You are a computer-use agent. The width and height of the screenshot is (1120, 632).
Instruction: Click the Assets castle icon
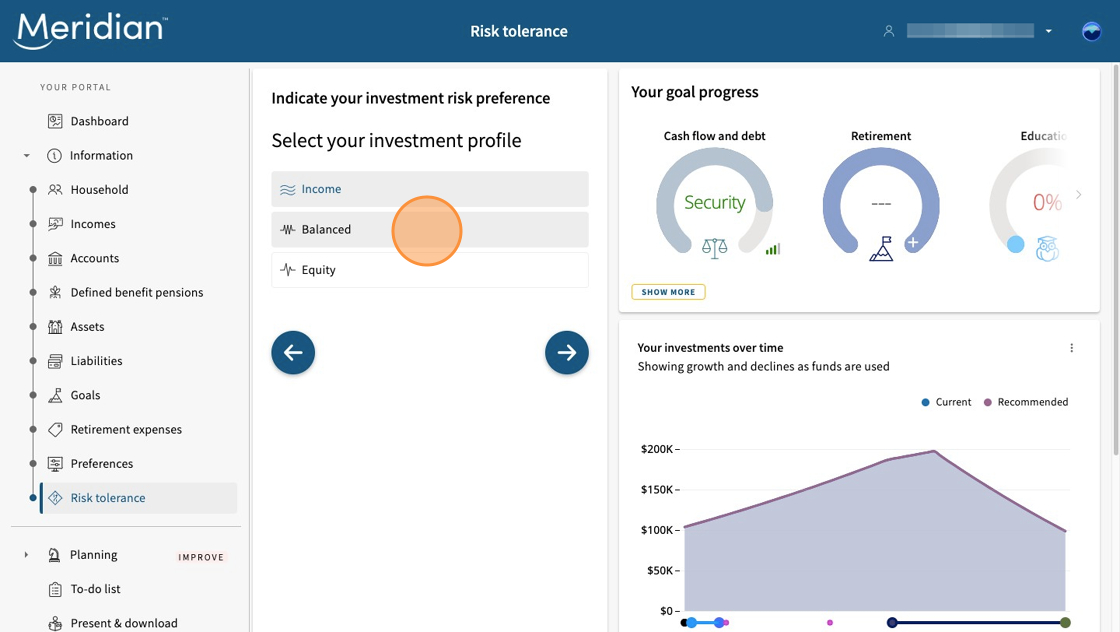(x=55, y=327)
